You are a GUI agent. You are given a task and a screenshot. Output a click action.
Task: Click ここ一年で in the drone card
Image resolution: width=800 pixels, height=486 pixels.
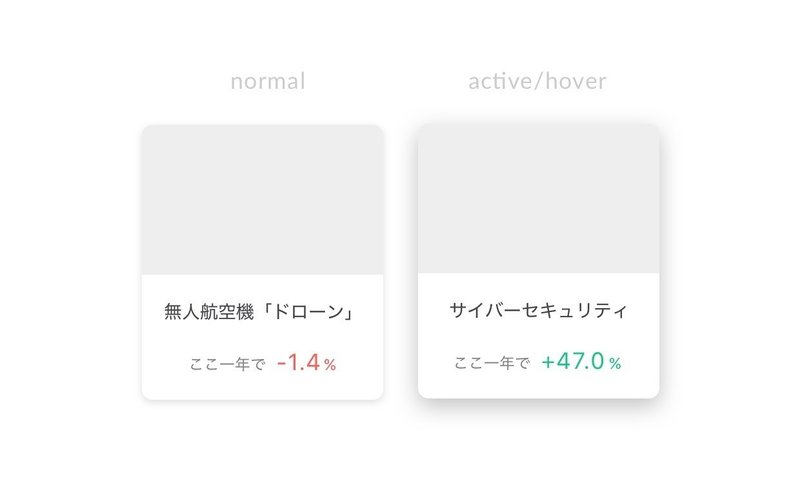pyautogui.click(x=227, y=365)
